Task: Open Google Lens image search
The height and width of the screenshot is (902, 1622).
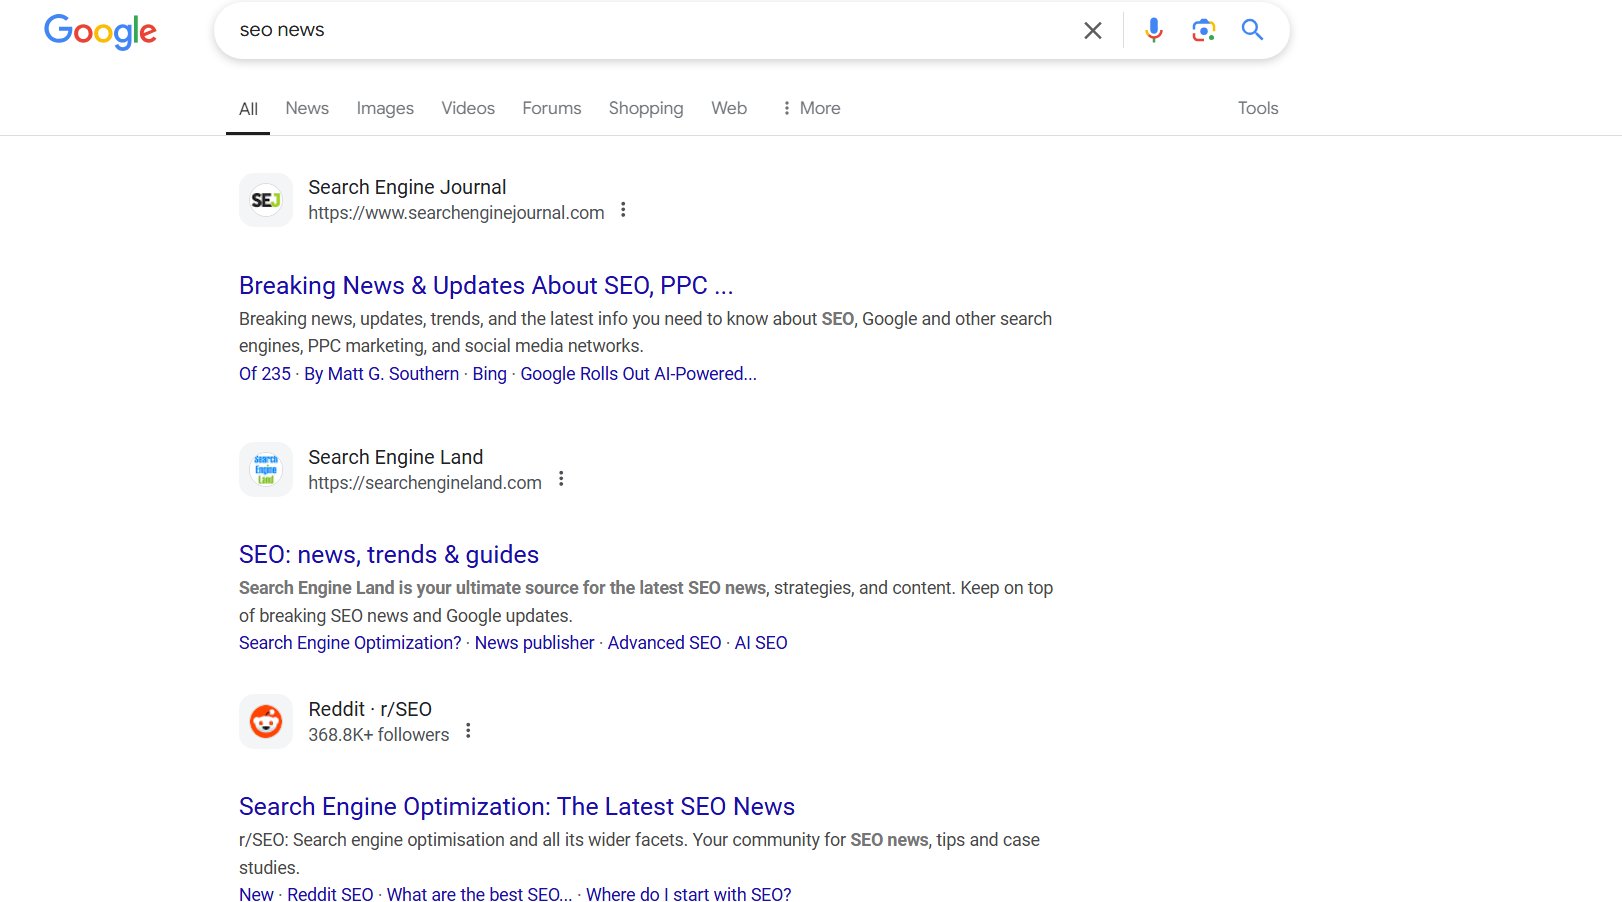Action: [x=1202, y=30]
